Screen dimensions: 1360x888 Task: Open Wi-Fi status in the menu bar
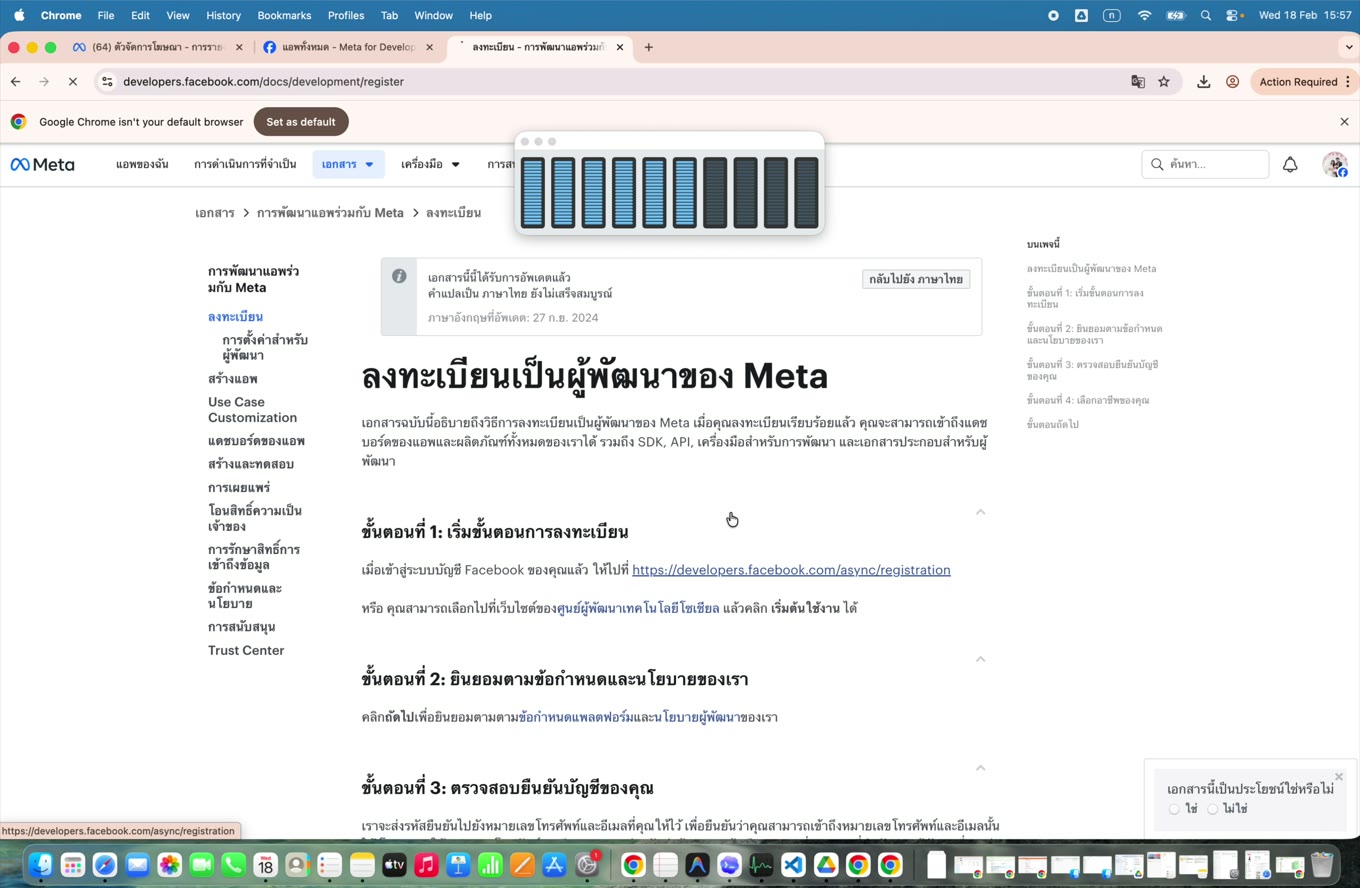tap(1145, 15)
